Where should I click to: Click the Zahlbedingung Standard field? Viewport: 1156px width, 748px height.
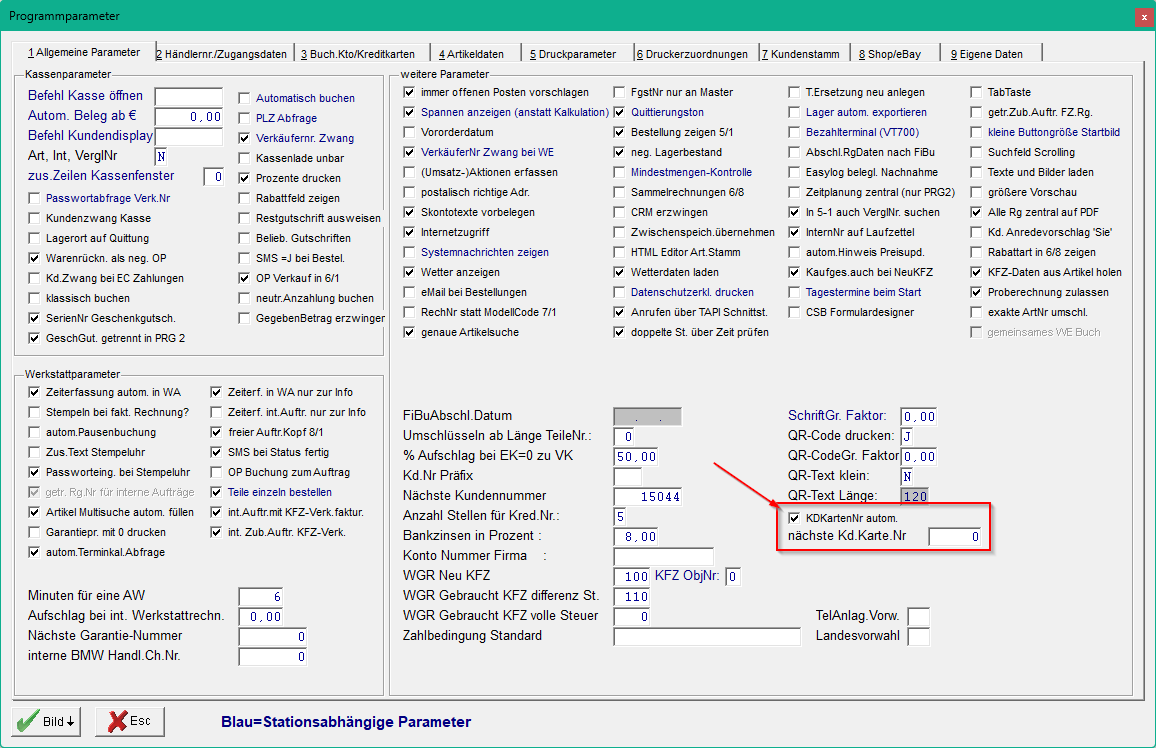[x=706, y=636]
